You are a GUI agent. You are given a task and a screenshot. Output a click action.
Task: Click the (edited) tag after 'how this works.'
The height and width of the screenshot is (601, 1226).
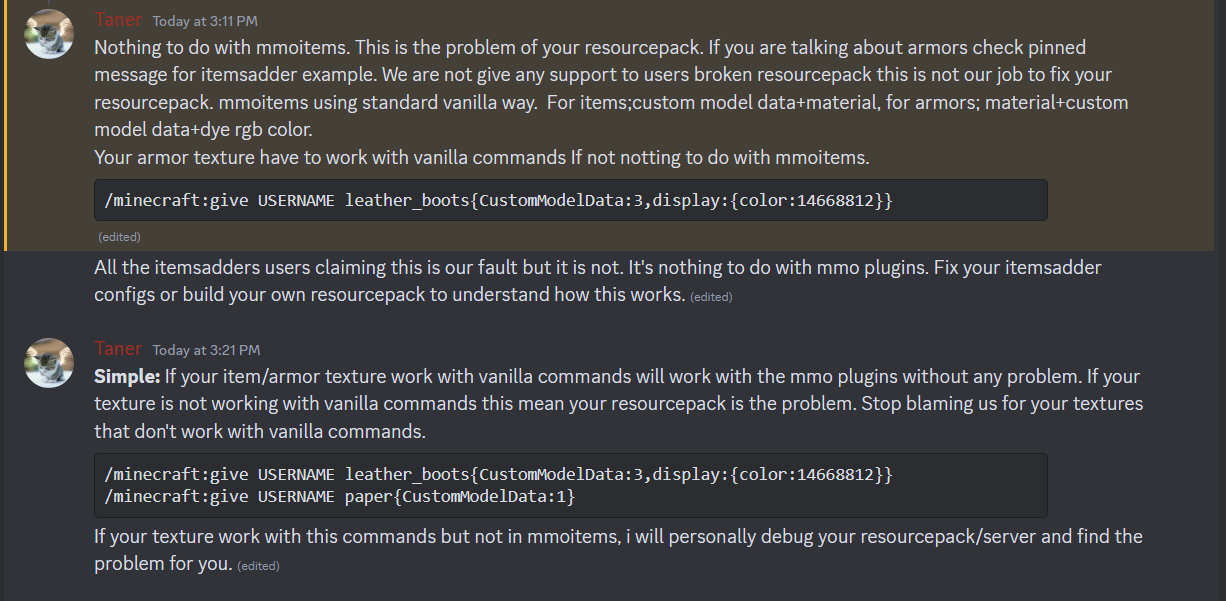pos(711,297)
